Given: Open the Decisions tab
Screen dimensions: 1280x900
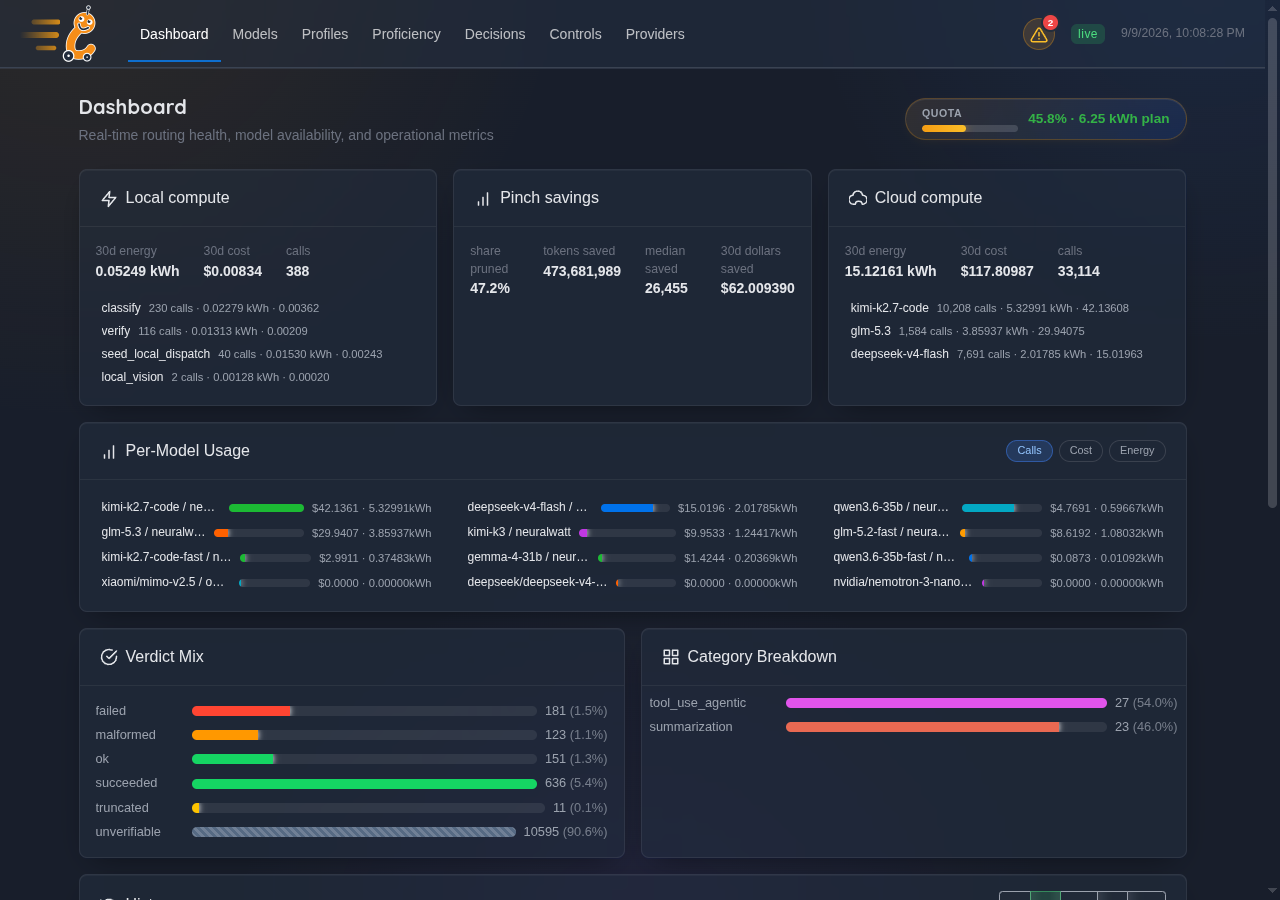Looking at the screenshot, I should [495, 34].
